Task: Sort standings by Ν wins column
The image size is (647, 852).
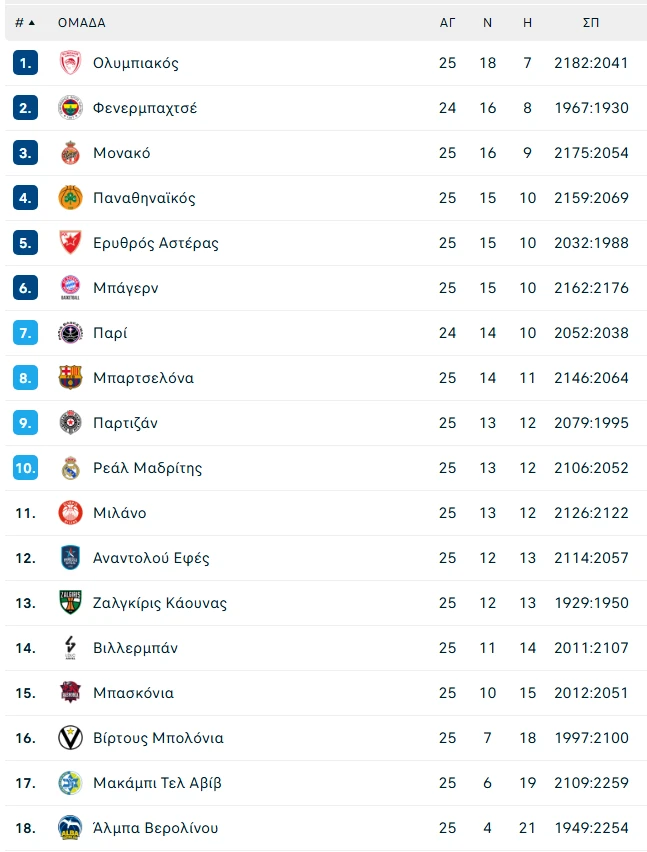Action: click(487, 22)
